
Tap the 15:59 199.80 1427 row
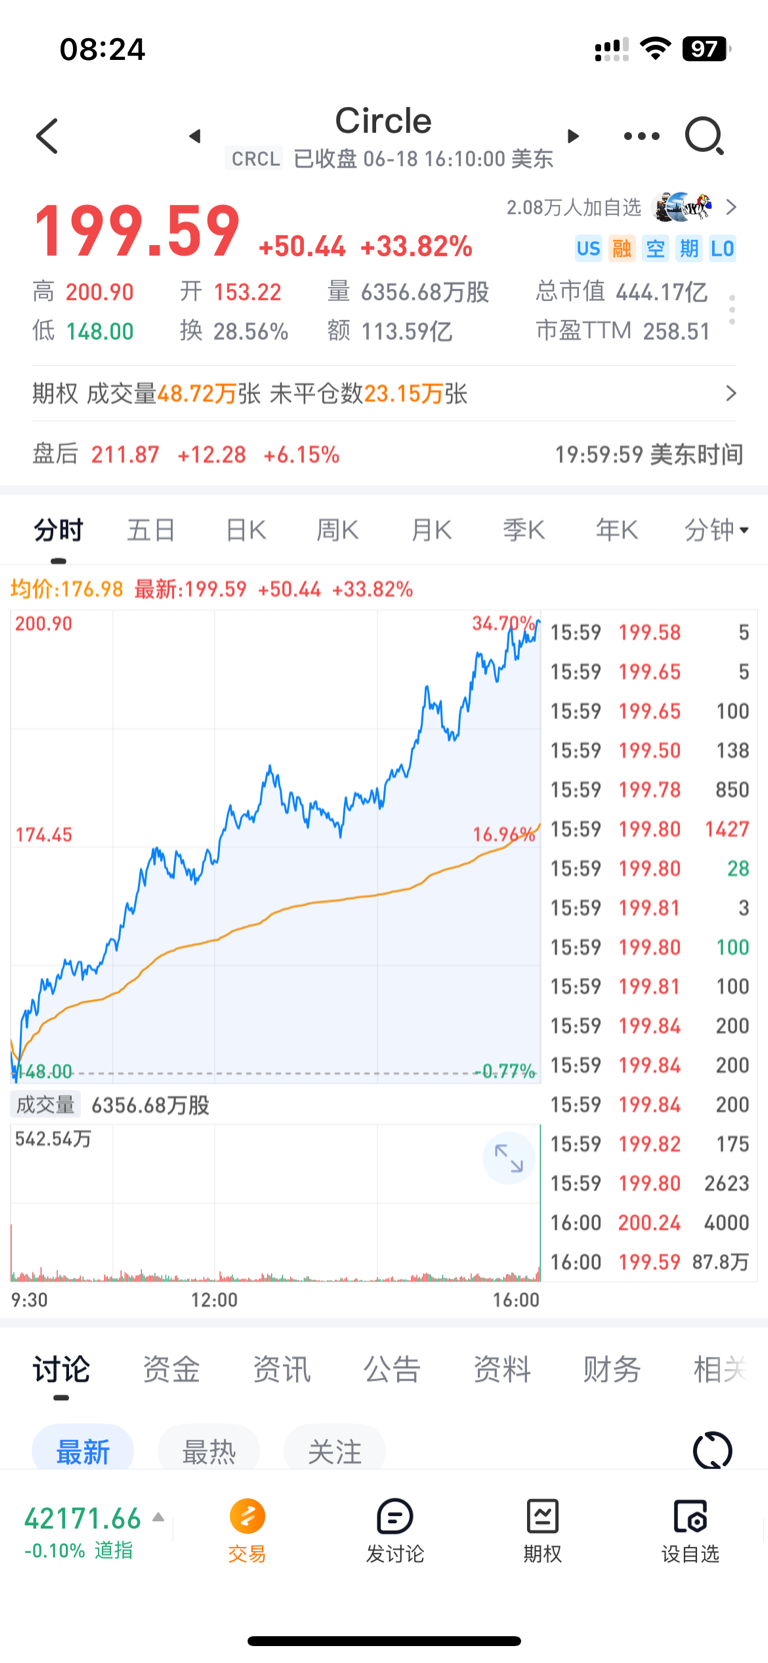tap(649, 829)
